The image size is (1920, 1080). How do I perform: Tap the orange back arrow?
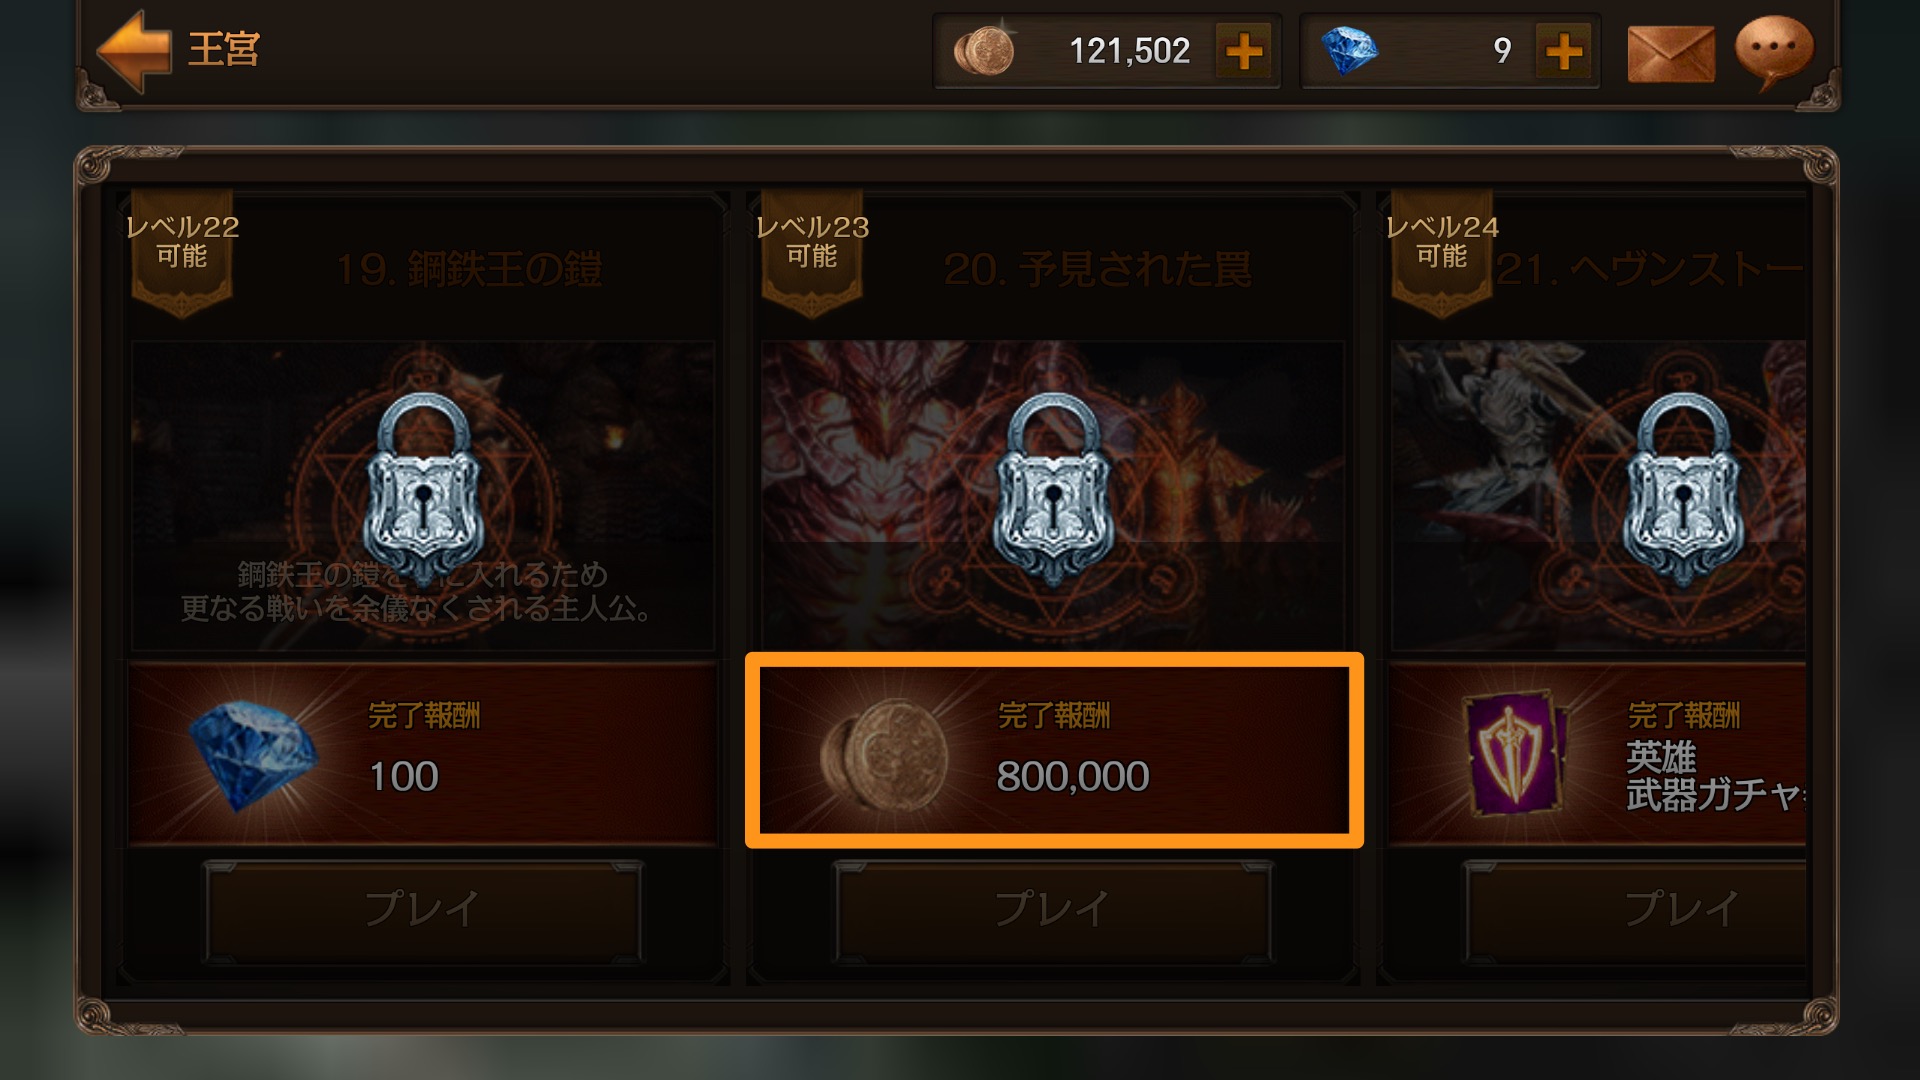134,50
